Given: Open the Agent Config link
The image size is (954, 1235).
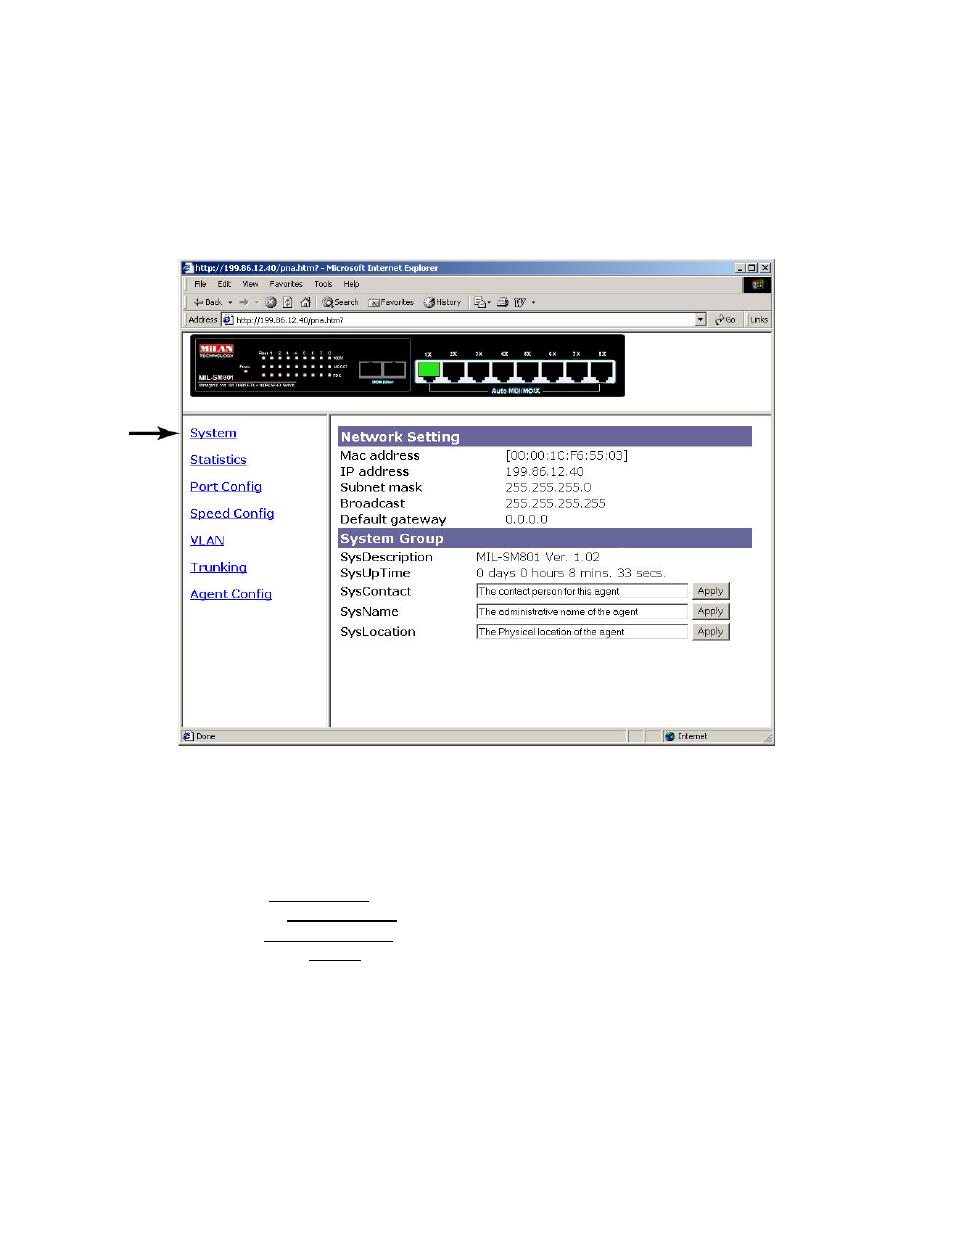Looking at the screenshot, I should coord(231,594).
